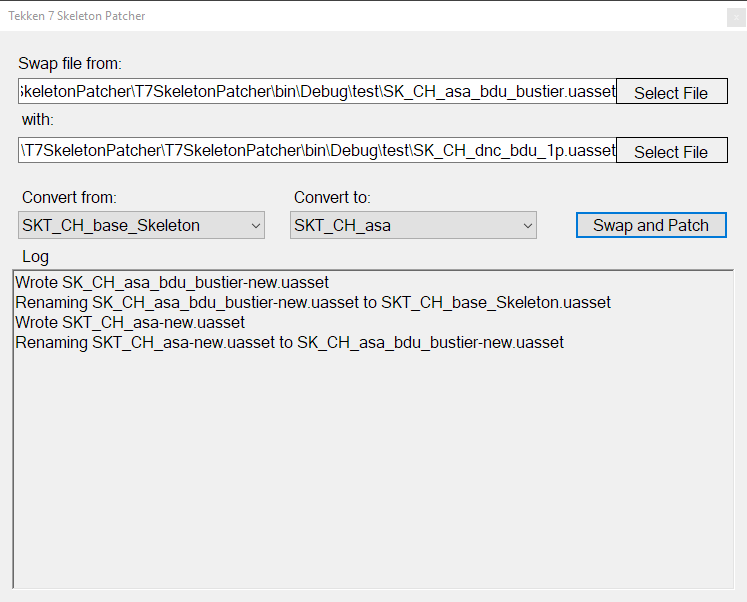Select the log line starting 'Renaming SKT_CH_asa-new.uasset'
The width and height of the screenshot is (747, 602).
[290, 342]
